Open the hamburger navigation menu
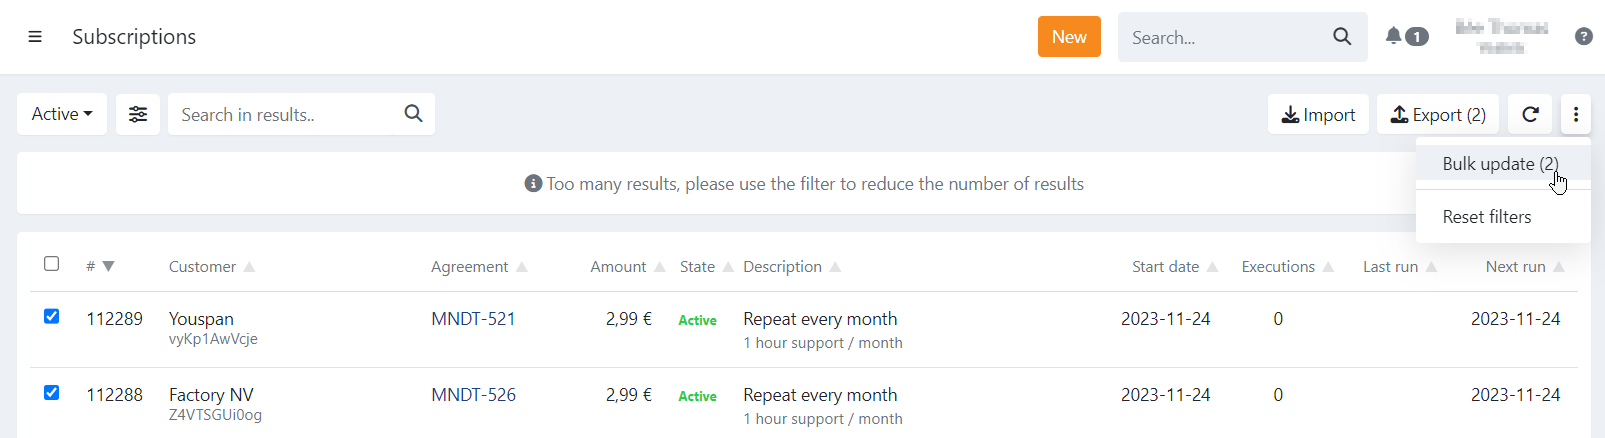 [x=35, y=37]
